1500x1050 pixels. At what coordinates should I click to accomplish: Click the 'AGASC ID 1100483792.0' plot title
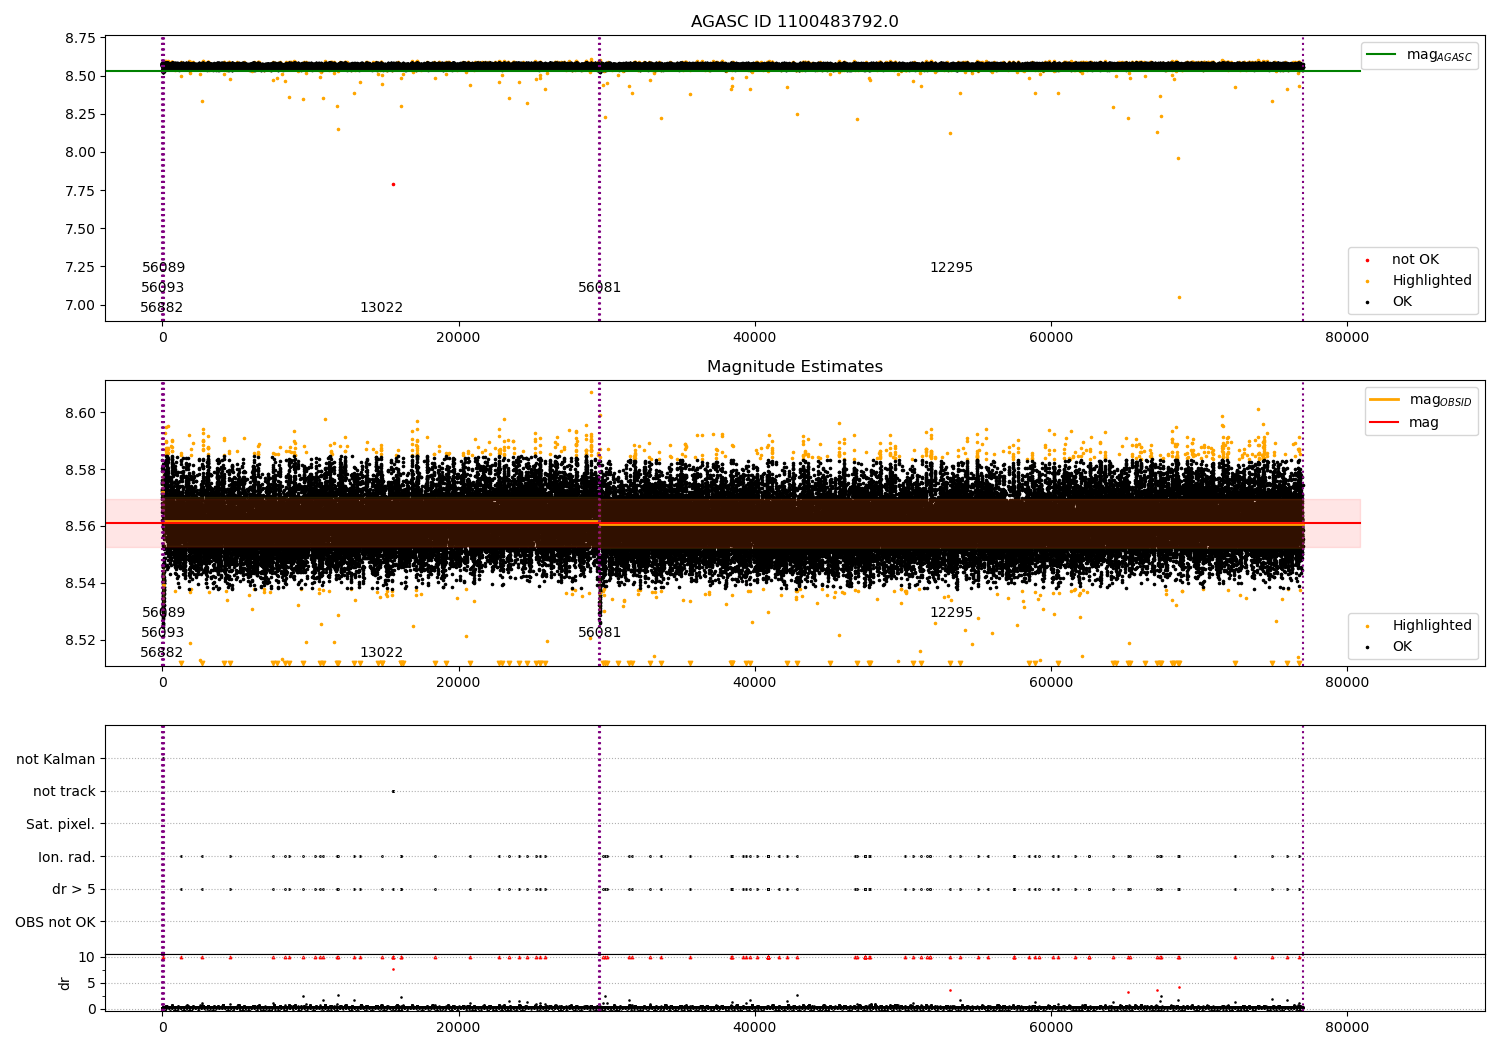[x=794, y=22]
